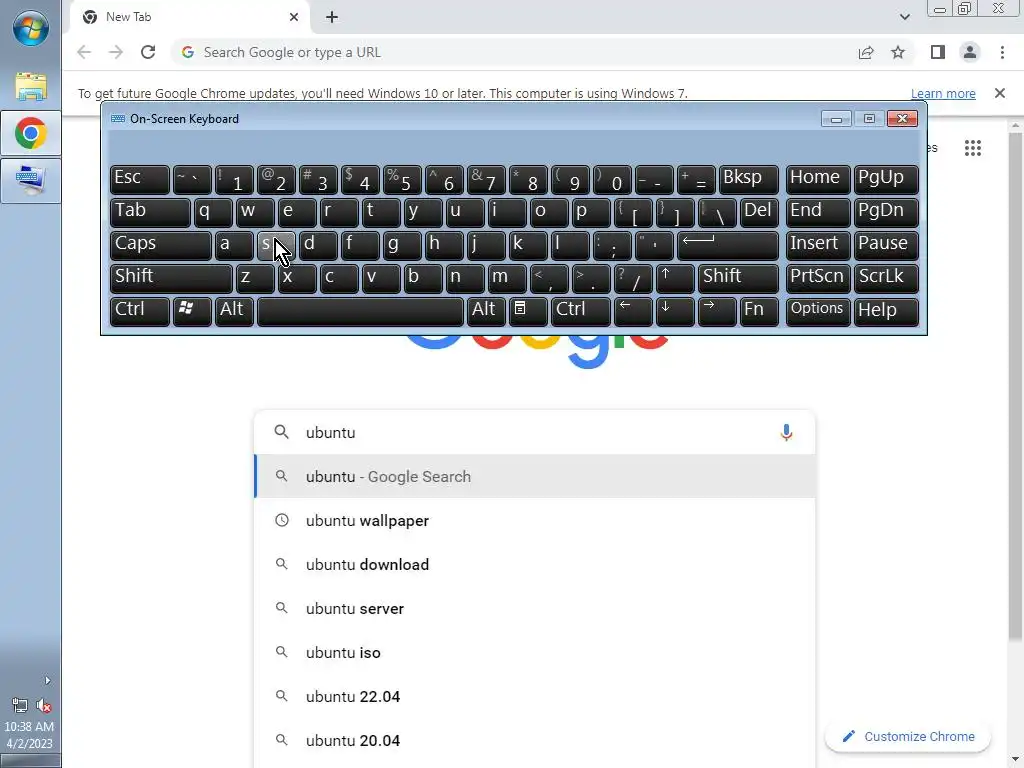The height and width of the screenshot is (768, 1024).
Task: Click the Customize Chrome button
Action: pyautogui.click(x=908, y=737)
